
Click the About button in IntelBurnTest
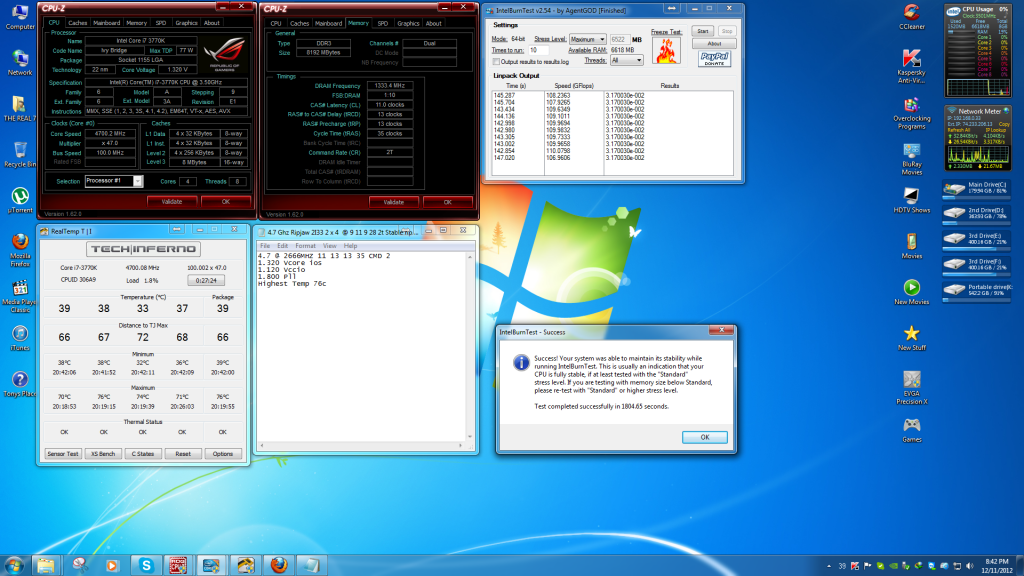(x=714, y=44)
